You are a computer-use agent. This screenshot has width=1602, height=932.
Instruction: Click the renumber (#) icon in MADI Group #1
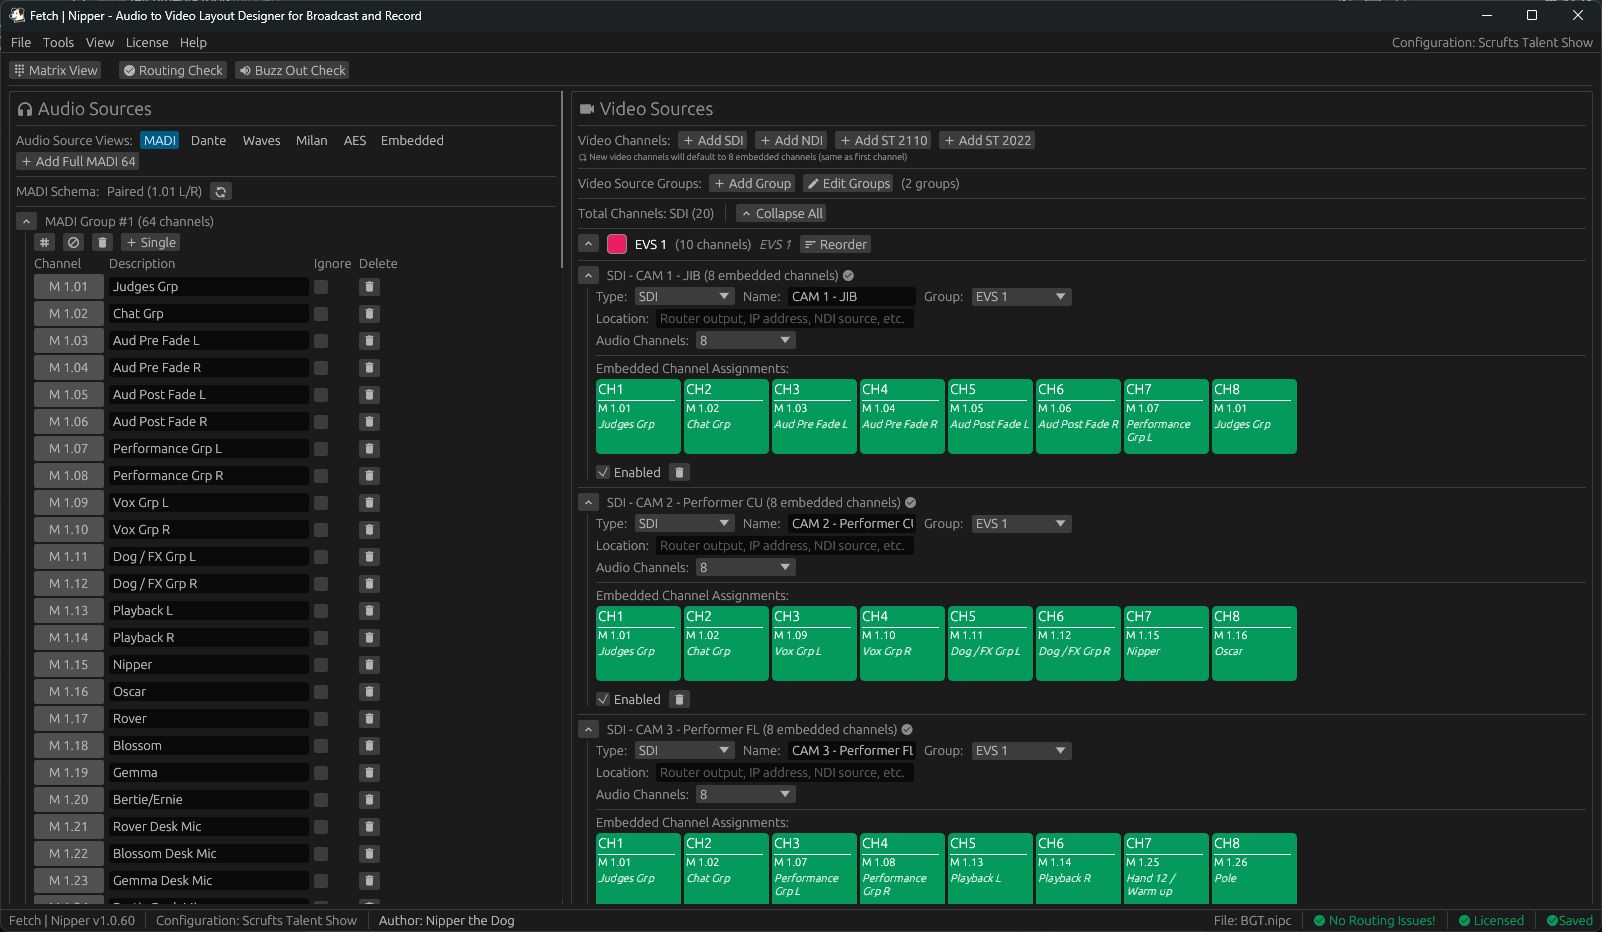click(44, 242)
